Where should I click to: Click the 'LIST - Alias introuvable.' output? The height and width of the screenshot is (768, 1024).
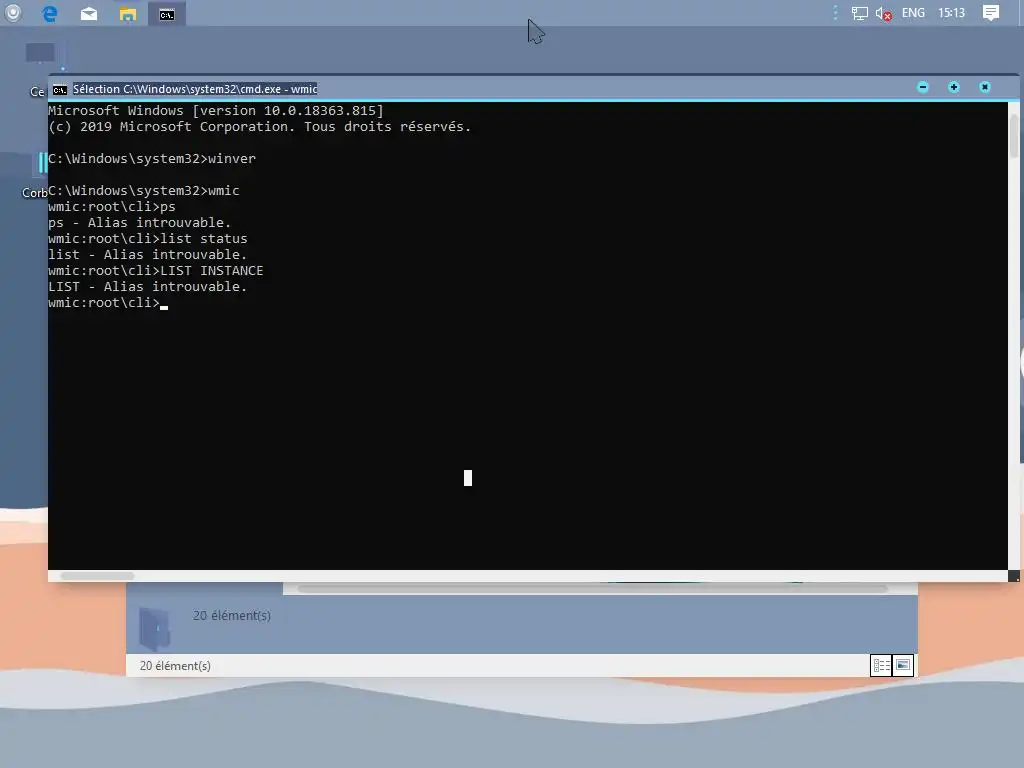148,287
